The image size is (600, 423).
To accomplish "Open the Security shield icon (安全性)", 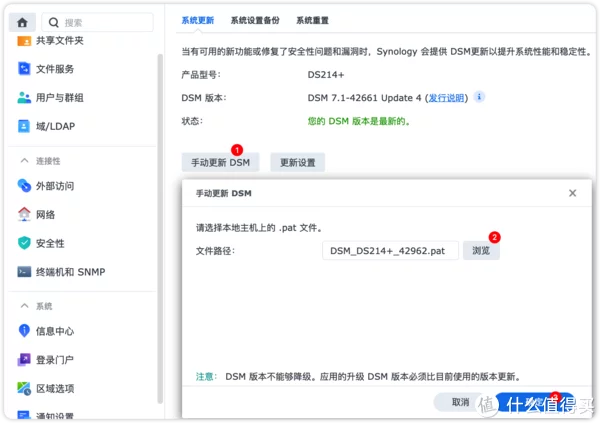I will click(x=24, y=243).
